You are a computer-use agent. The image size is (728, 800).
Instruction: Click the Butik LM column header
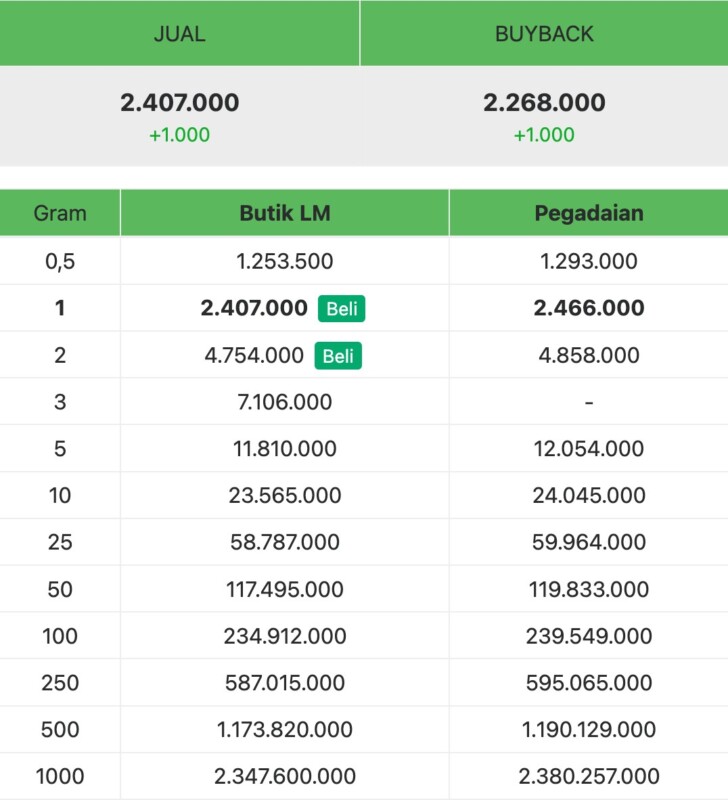point(284,213)
